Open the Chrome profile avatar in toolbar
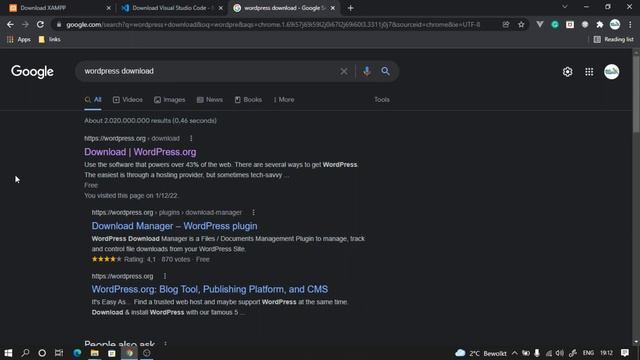The height and width of the screenshot is (360, 640). [x=615, y=24]
